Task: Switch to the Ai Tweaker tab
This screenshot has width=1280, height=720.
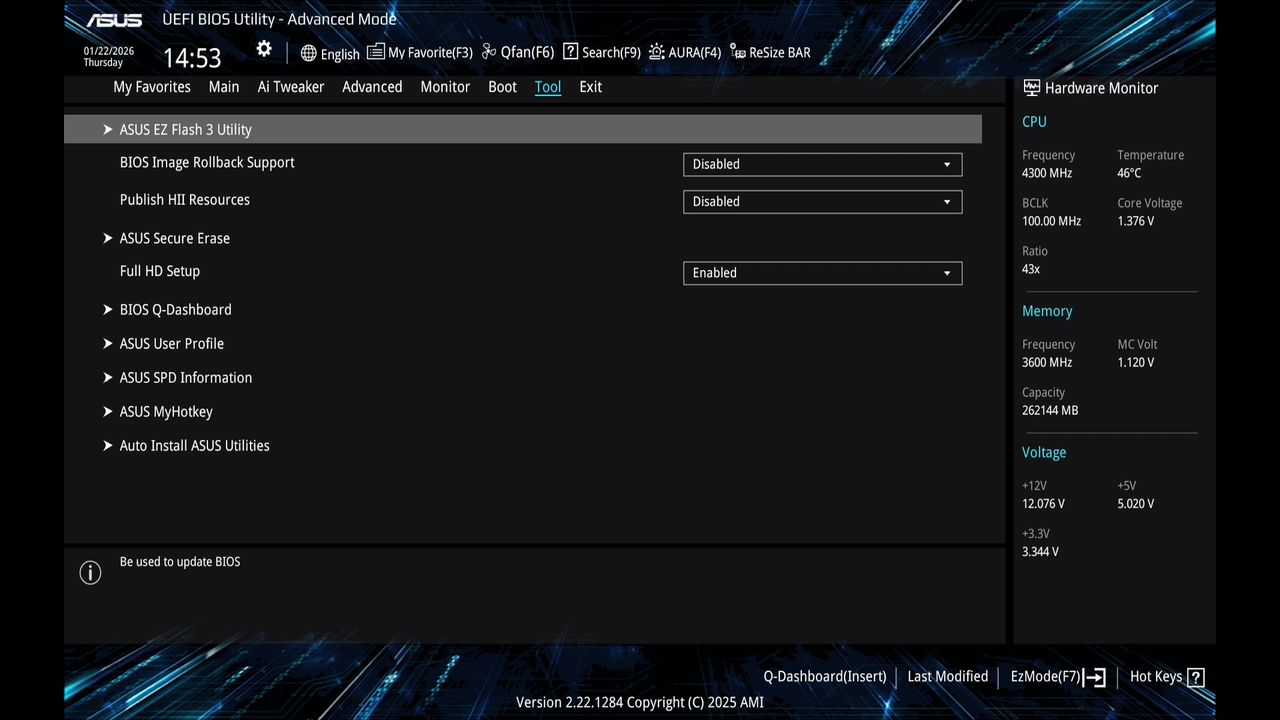Action: tap(291, 87)
